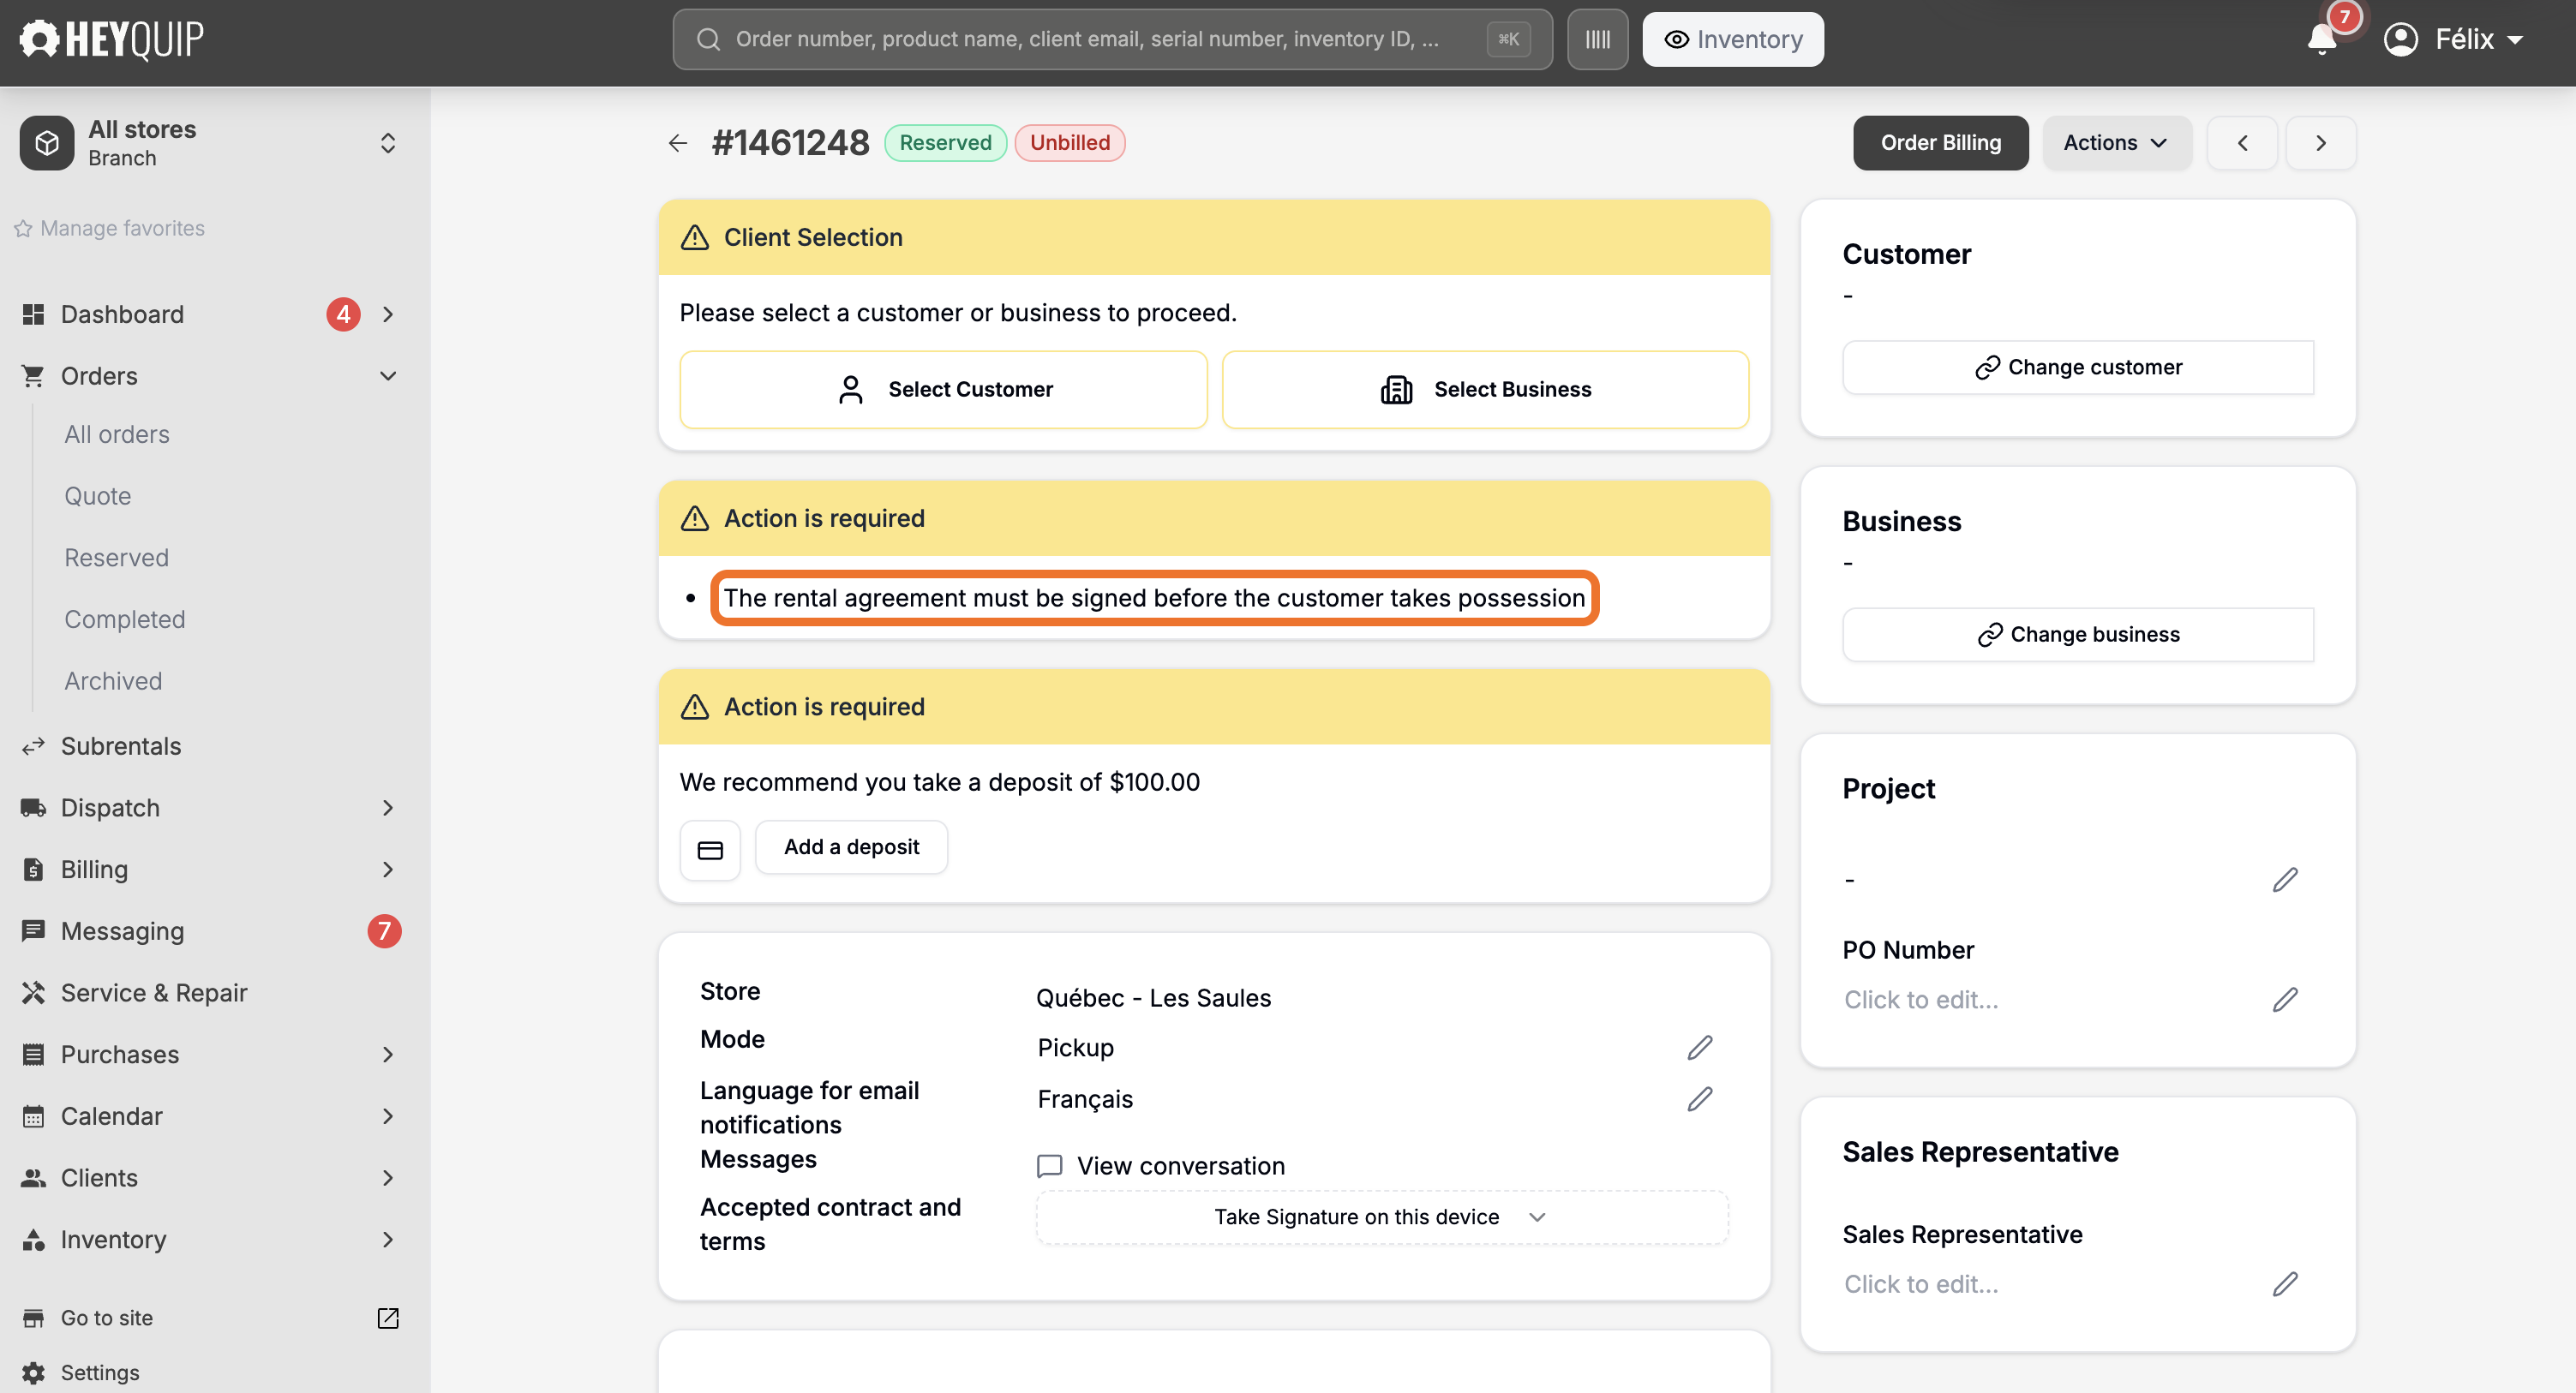Edit the Français language pencil icon
Viewport: 2576px width, 1393px height.
coord(1700,1099)
